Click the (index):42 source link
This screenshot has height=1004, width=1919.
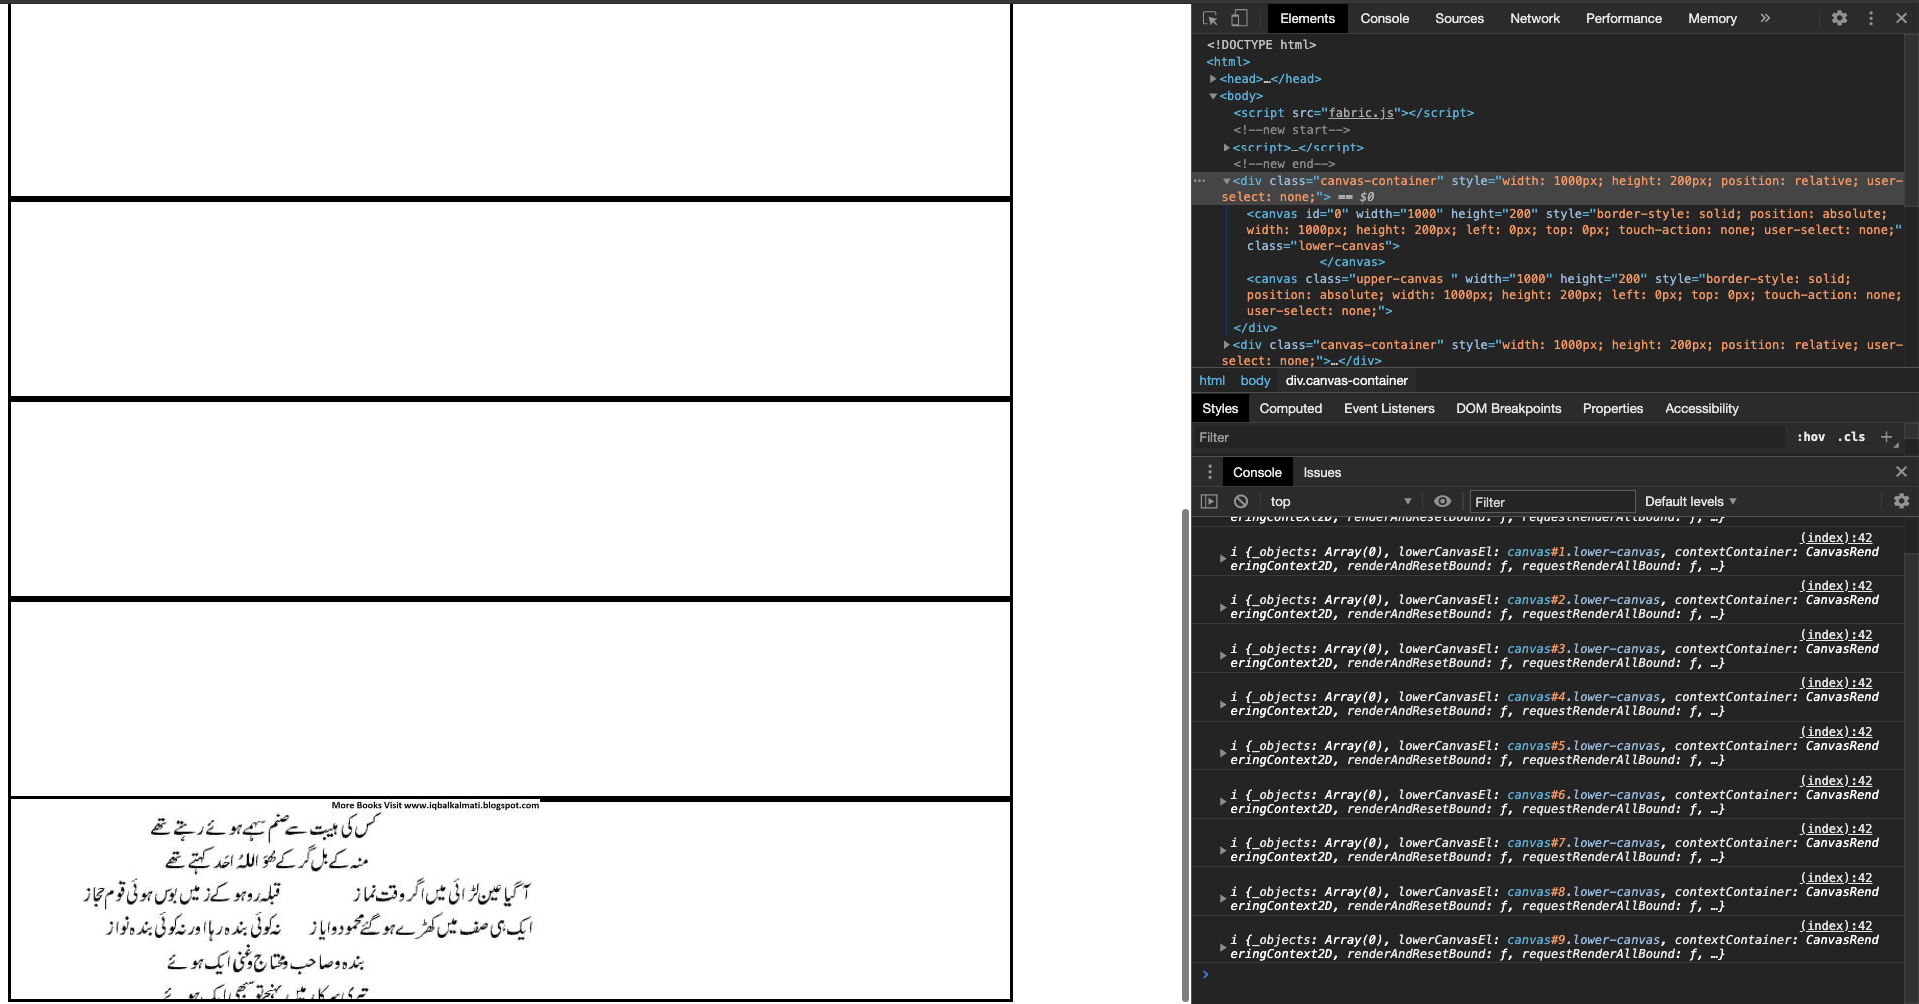(1835, 537)
